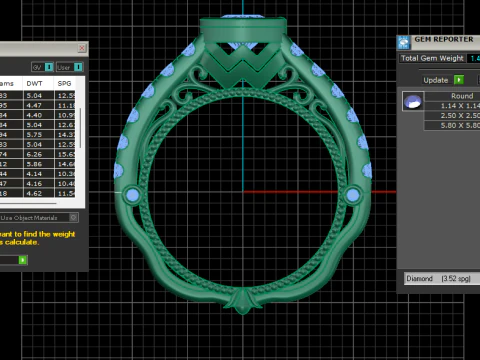Screen dimensions: 480x360
Task: Click the green arrow next to Update
Action: tap(459, 80)
